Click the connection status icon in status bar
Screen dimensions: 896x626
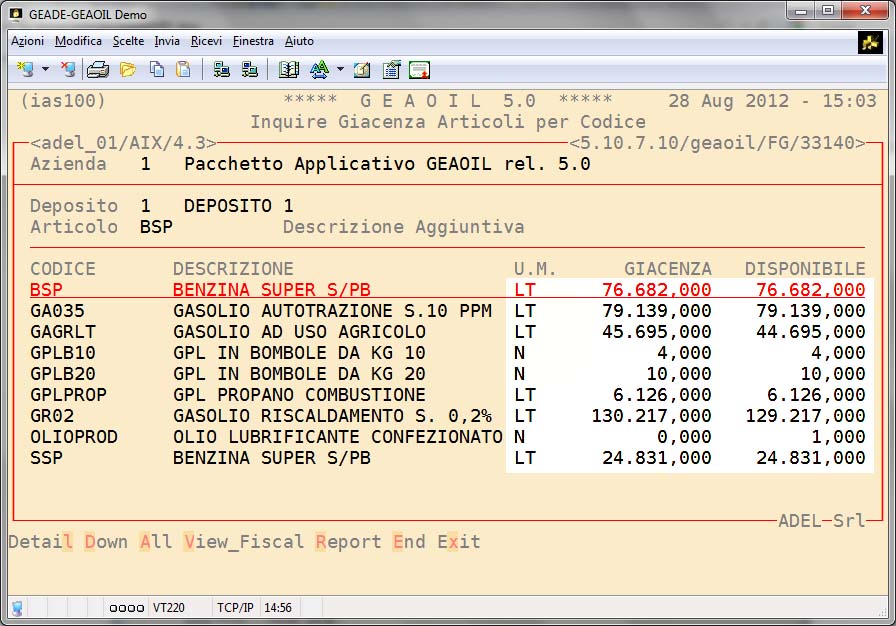[17, 607]
